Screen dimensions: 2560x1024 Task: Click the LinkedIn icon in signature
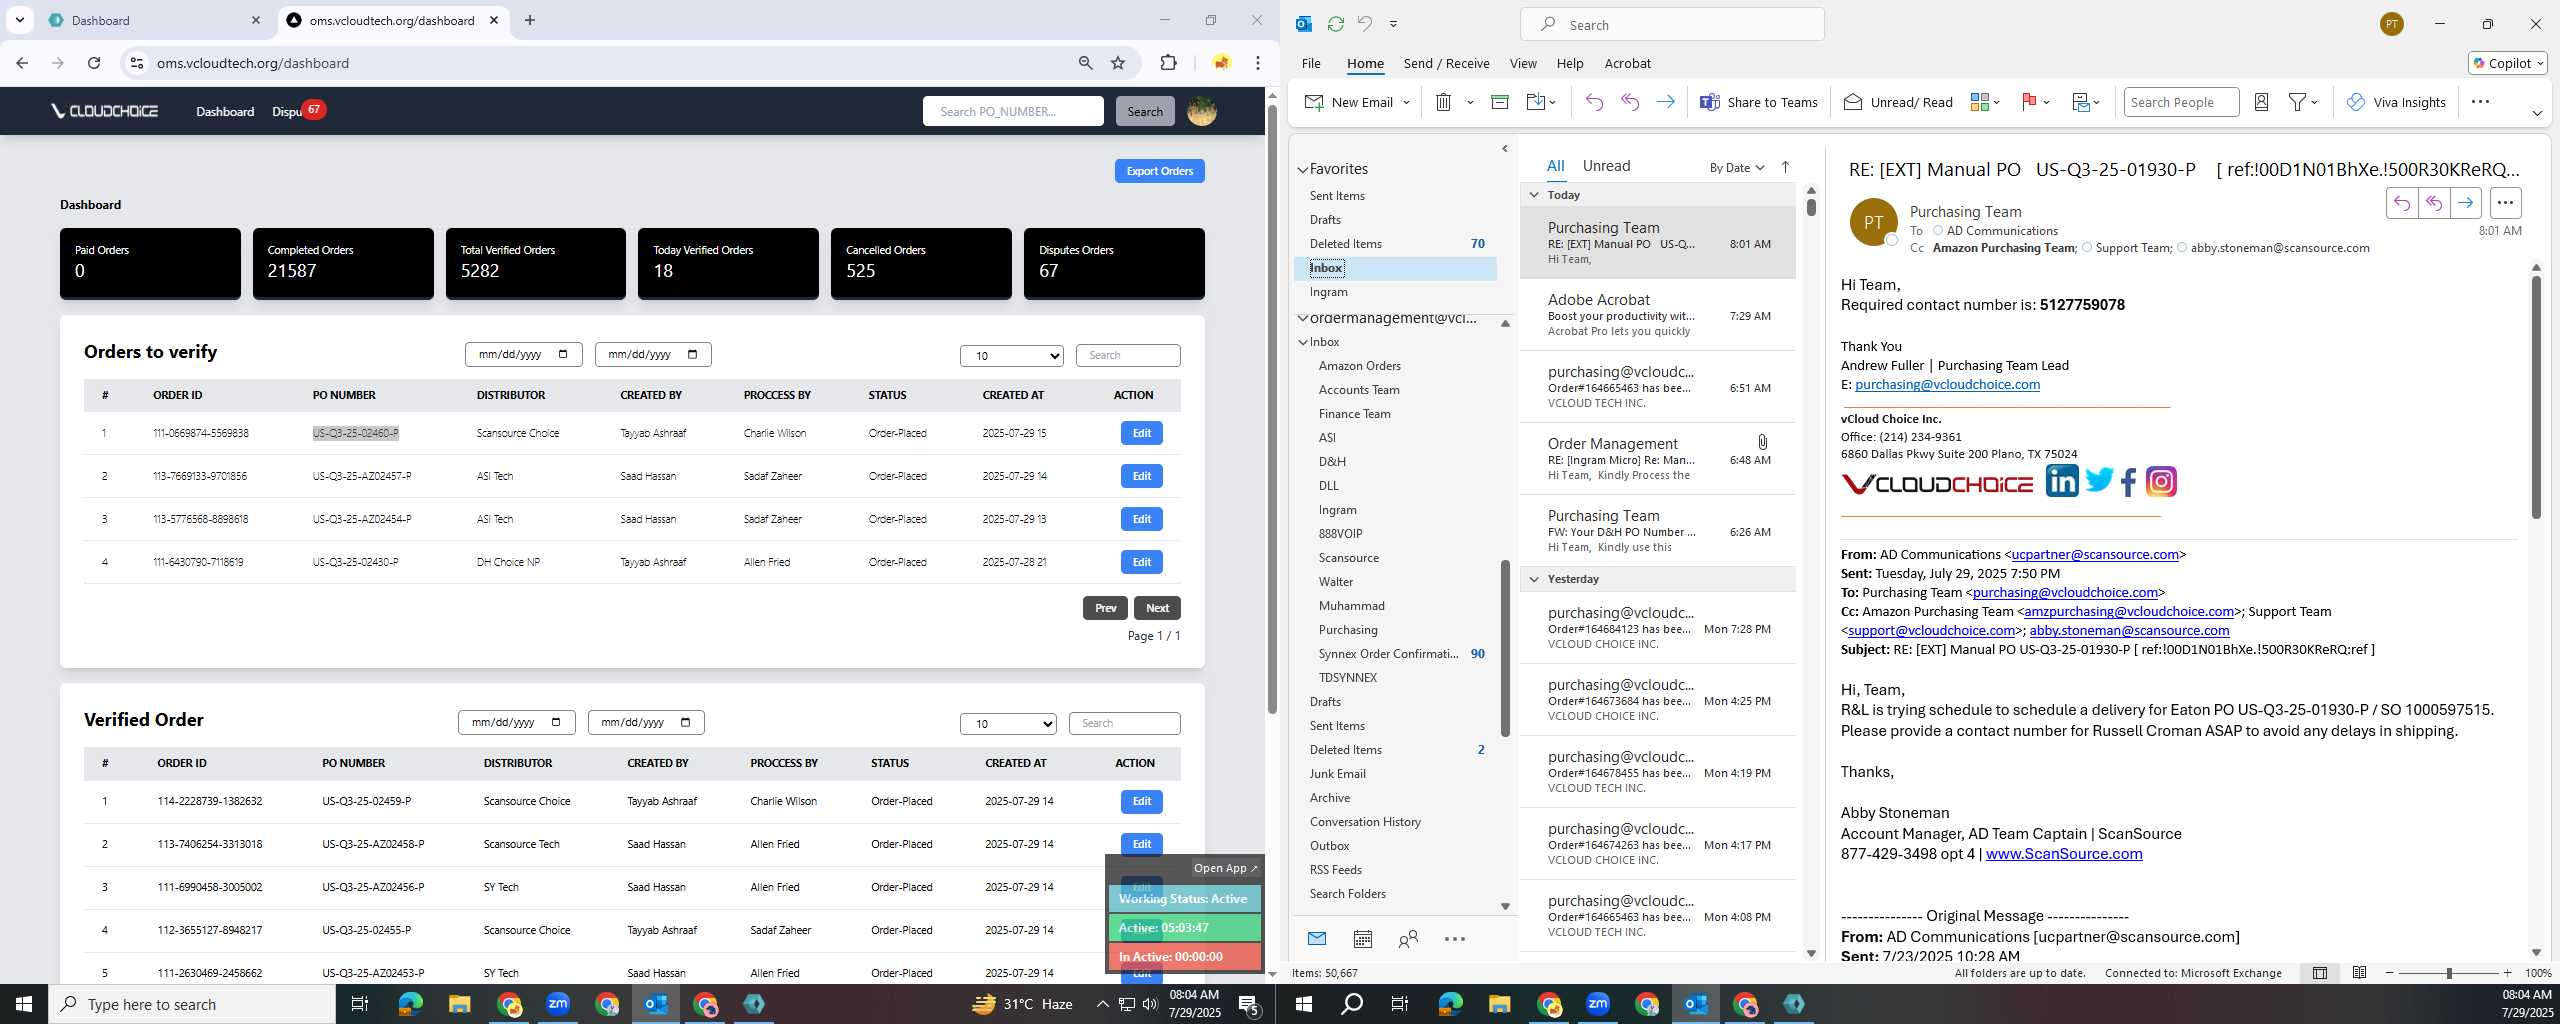pos(2061,481)
